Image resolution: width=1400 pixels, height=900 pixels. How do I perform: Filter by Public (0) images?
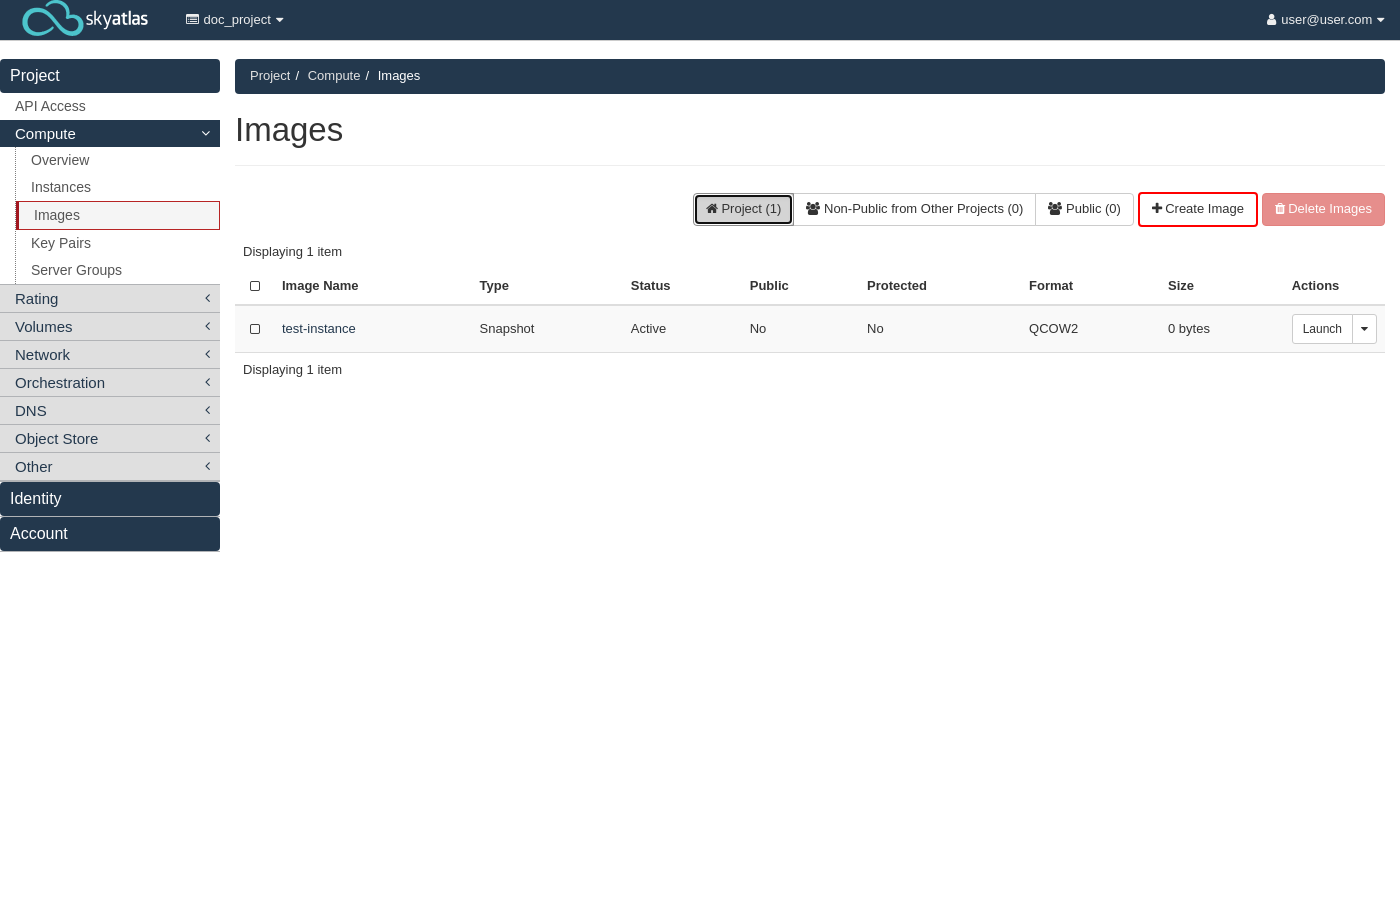click(x=1084, y=209)
